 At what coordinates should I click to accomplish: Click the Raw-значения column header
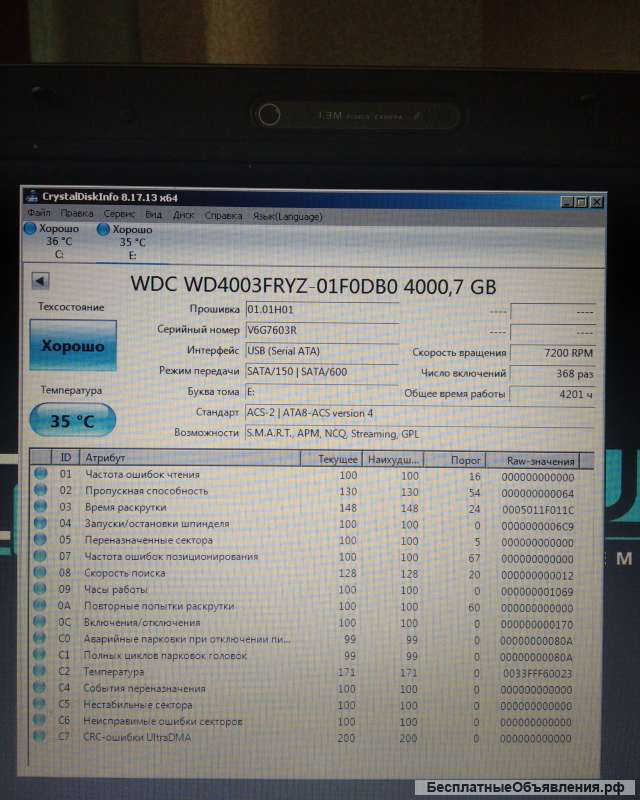(x=533, y=461)
